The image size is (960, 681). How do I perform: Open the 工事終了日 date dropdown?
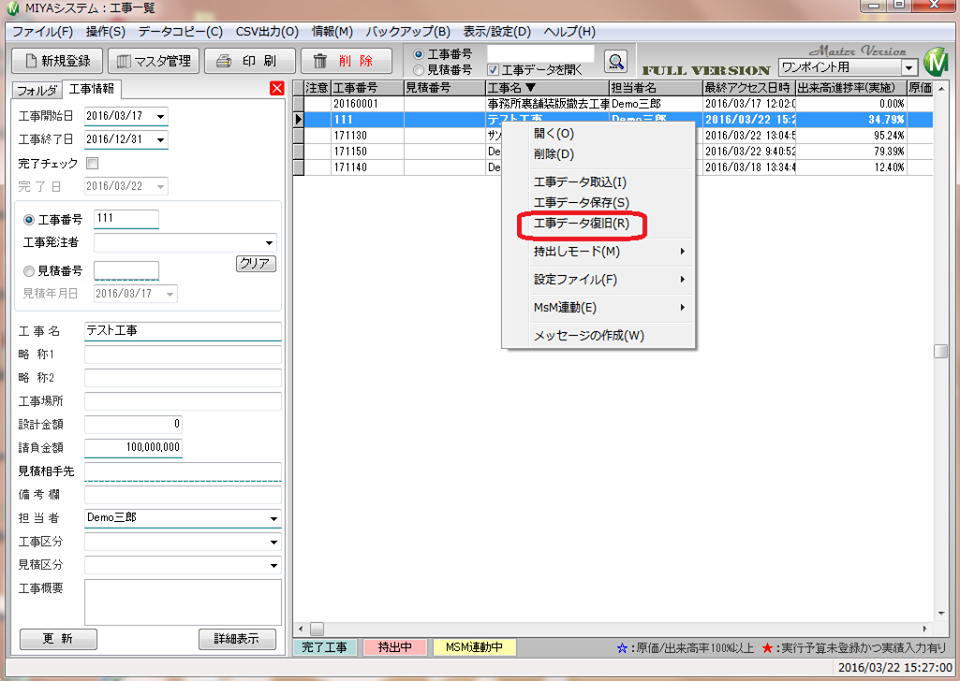pos(160,140)
